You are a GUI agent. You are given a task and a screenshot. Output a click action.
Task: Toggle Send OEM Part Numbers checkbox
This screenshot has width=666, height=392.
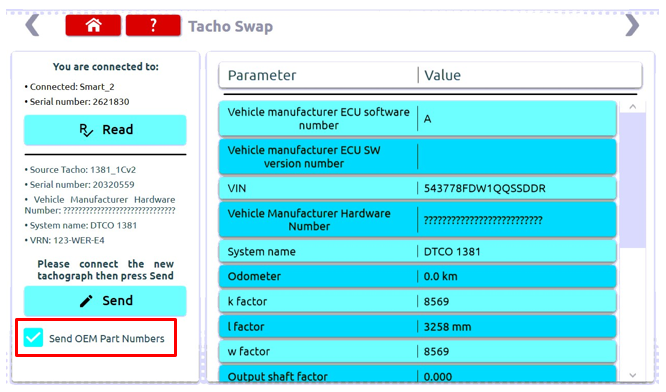click(x=34, y=338)
